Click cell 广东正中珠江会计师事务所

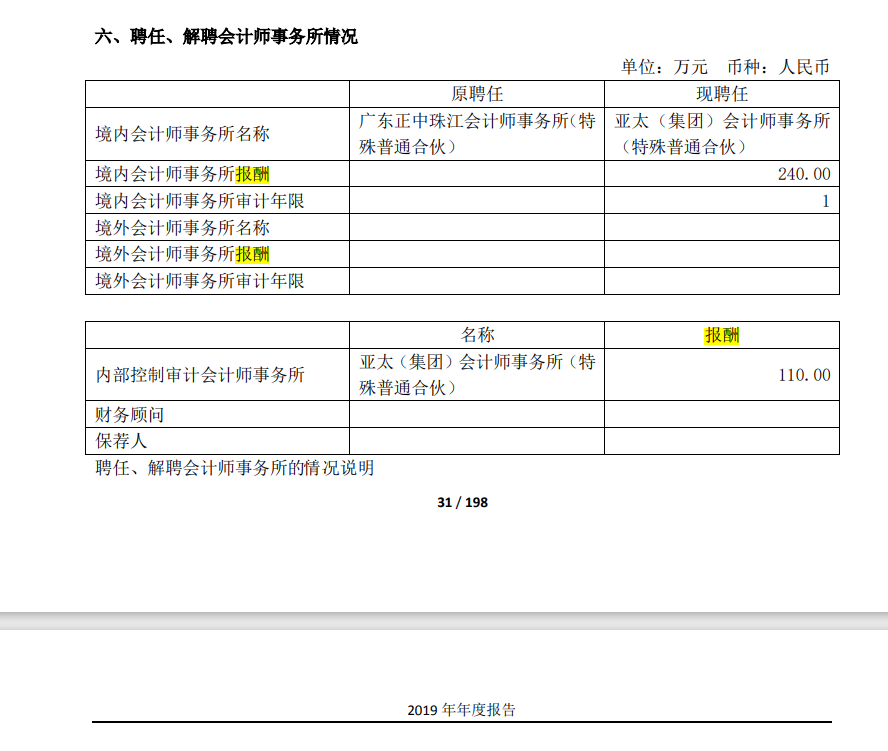point(477,134)
